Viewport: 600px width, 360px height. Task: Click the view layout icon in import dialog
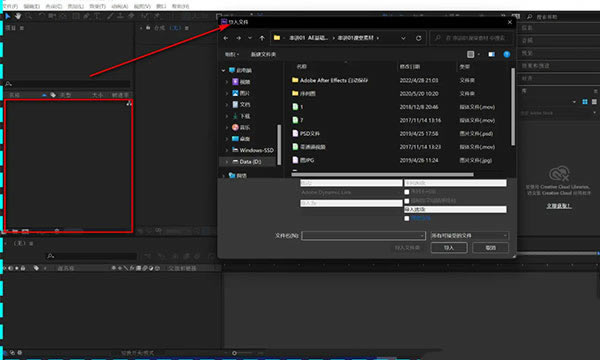click(x=471, y=54)
